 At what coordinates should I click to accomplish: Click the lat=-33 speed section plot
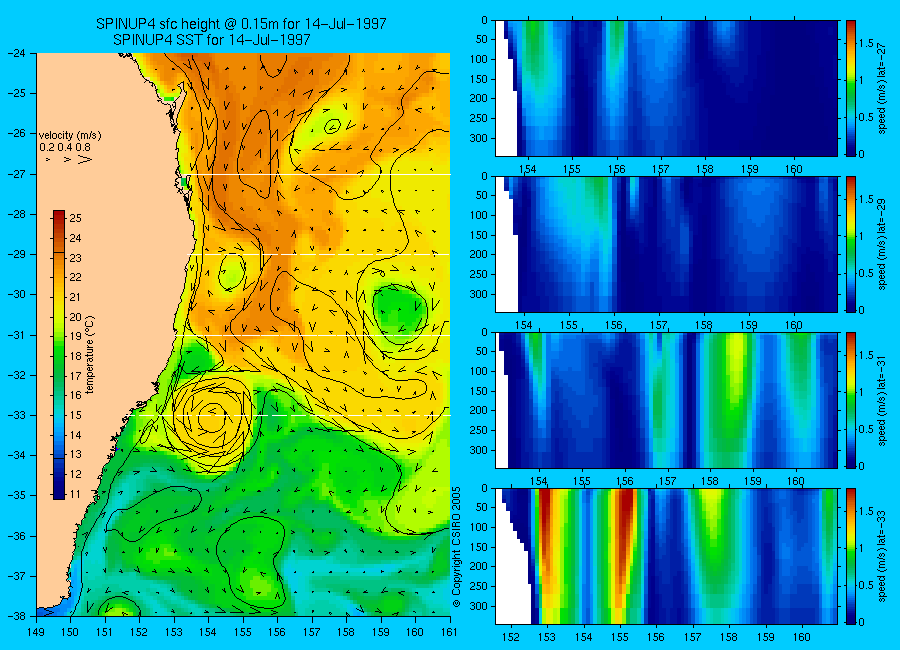click(x=666, y=556)
